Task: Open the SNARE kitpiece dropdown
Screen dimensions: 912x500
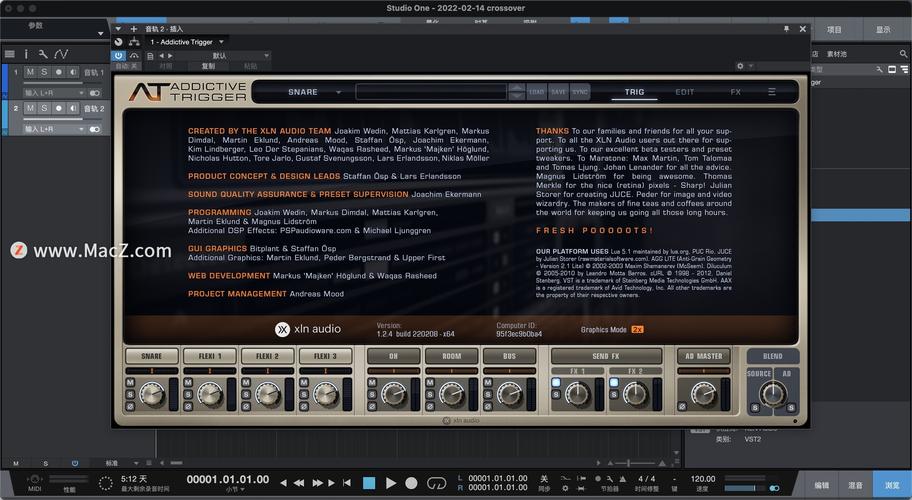Action: click(314, 92)
